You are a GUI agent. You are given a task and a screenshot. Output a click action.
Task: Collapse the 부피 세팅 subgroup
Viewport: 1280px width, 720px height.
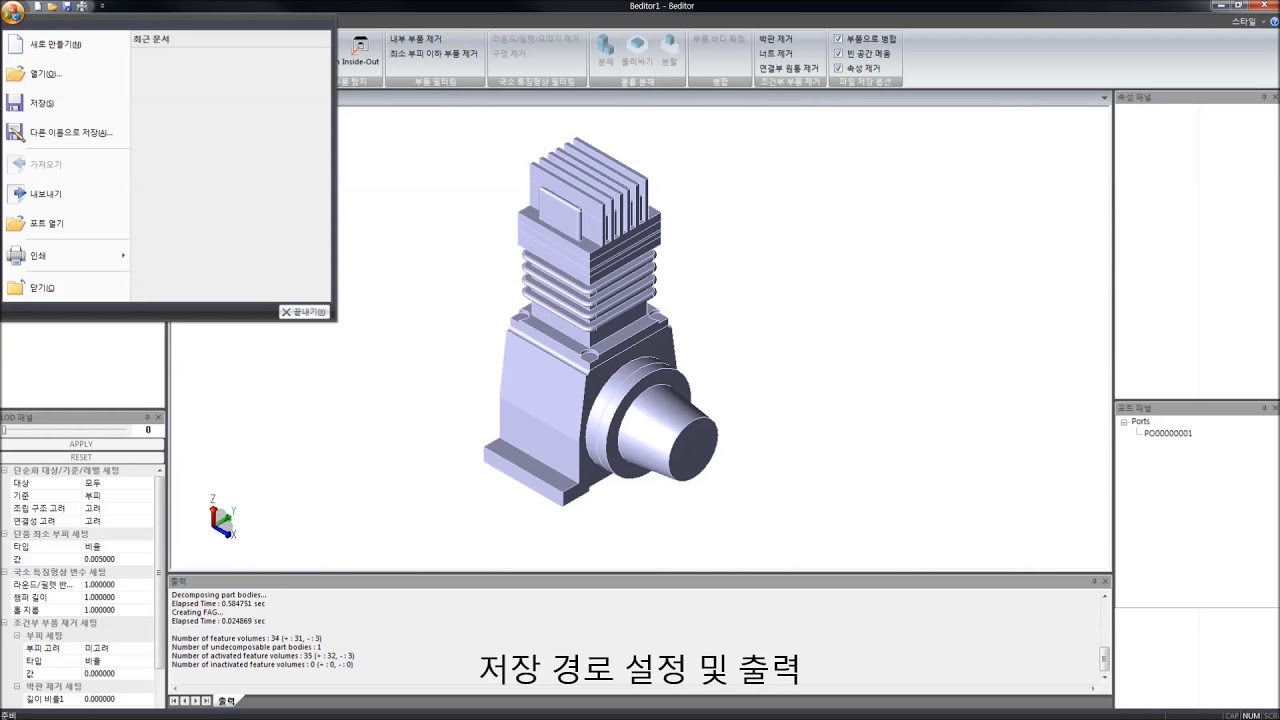[x=17, y=636]
